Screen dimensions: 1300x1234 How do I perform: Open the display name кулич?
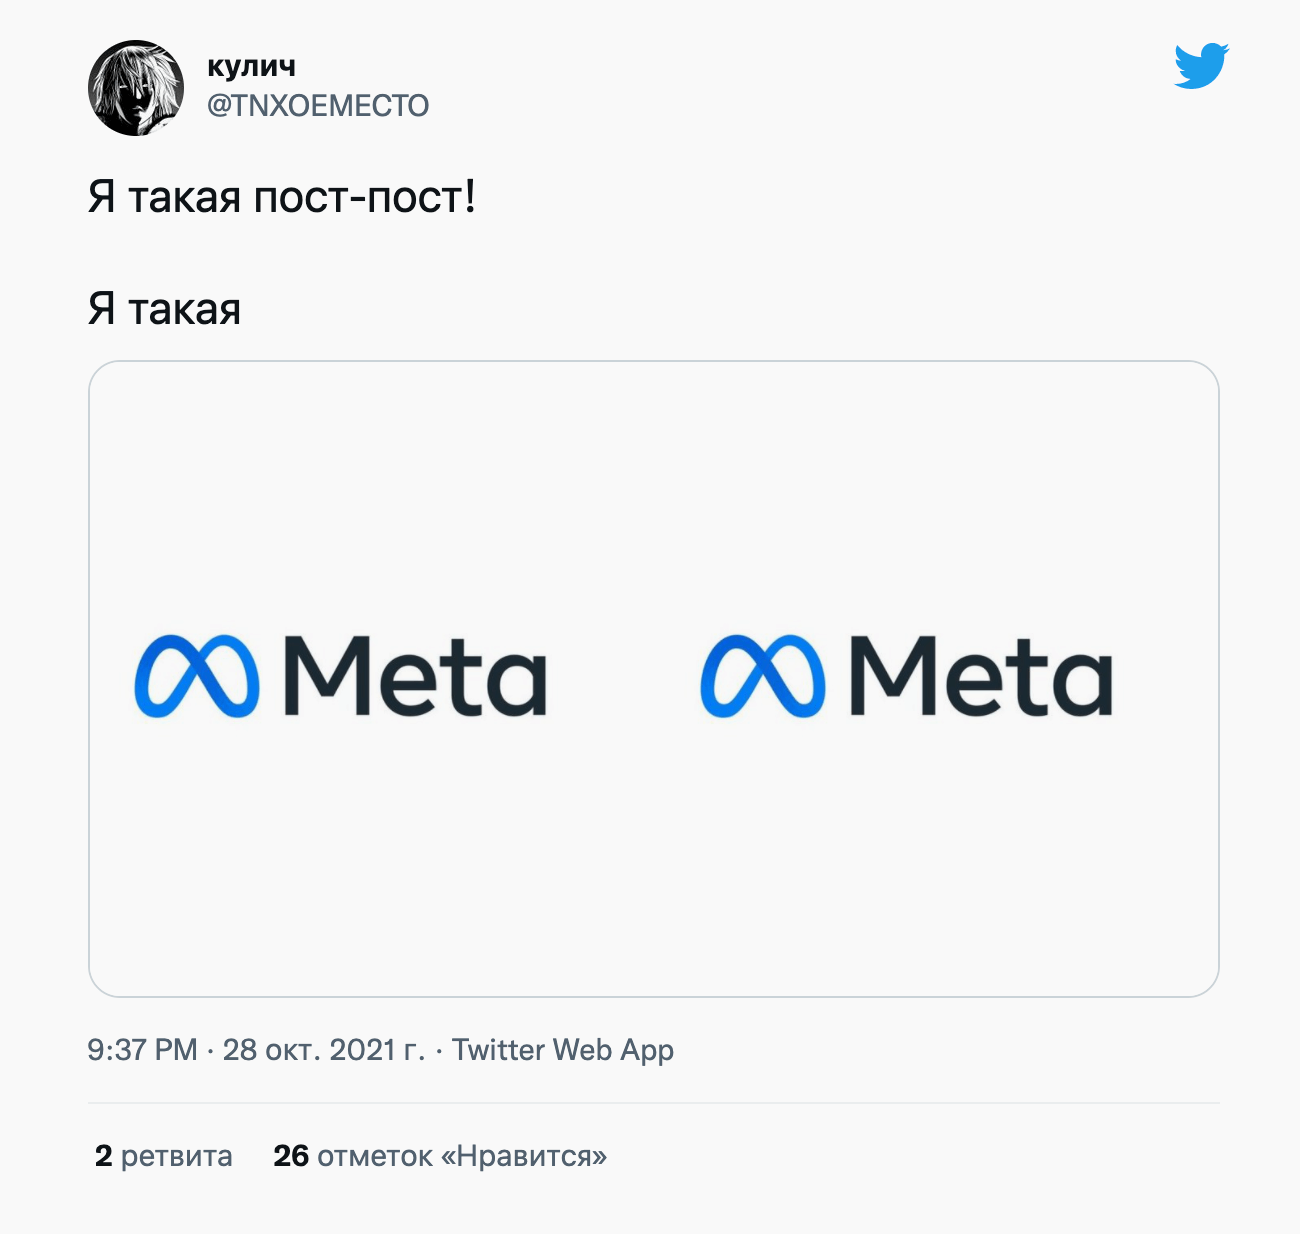[x=251, y=66]
